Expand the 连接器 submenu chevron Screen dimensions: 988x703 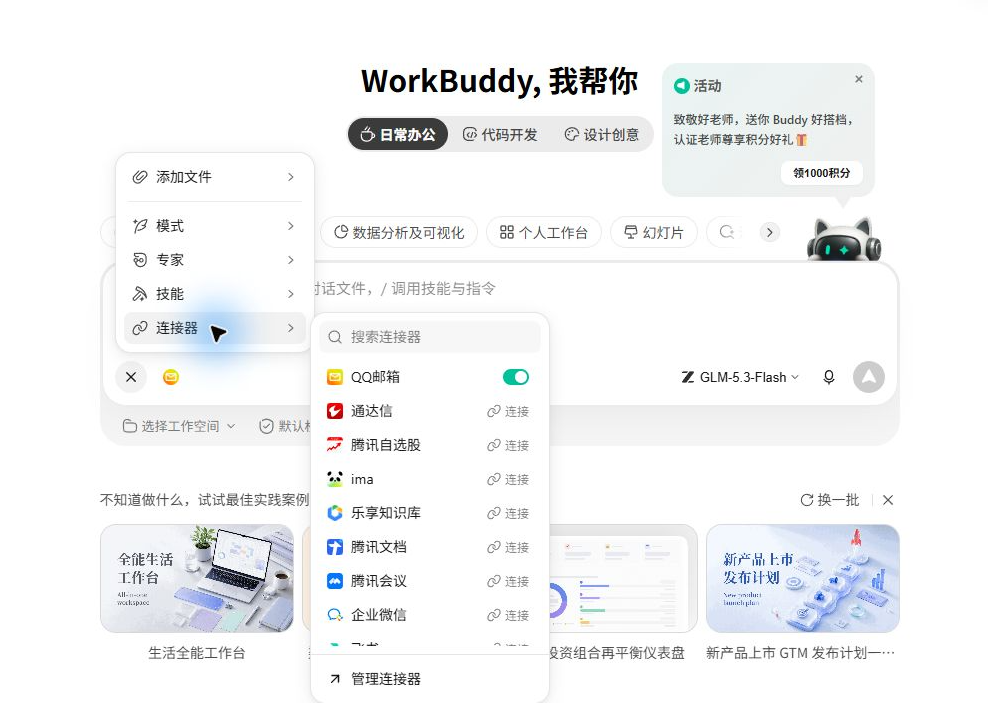click(x=290, y=328)
